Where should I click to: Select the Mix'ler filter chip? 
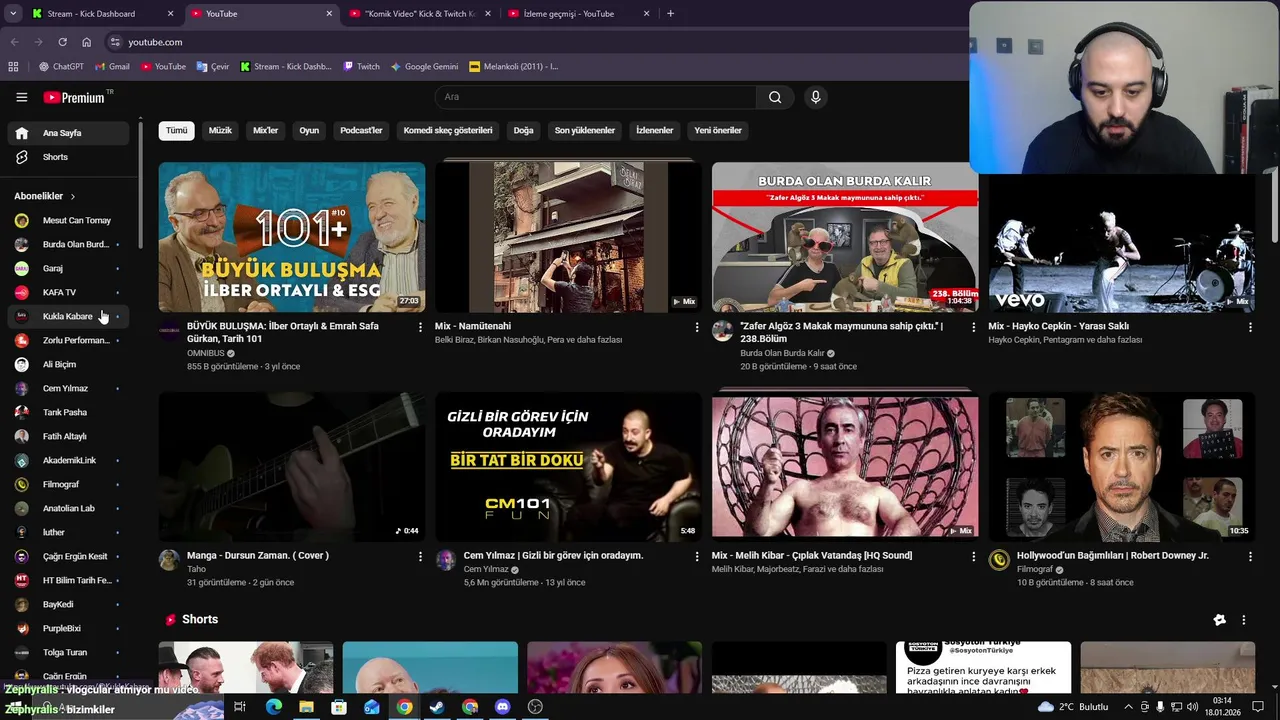(265, 130)
